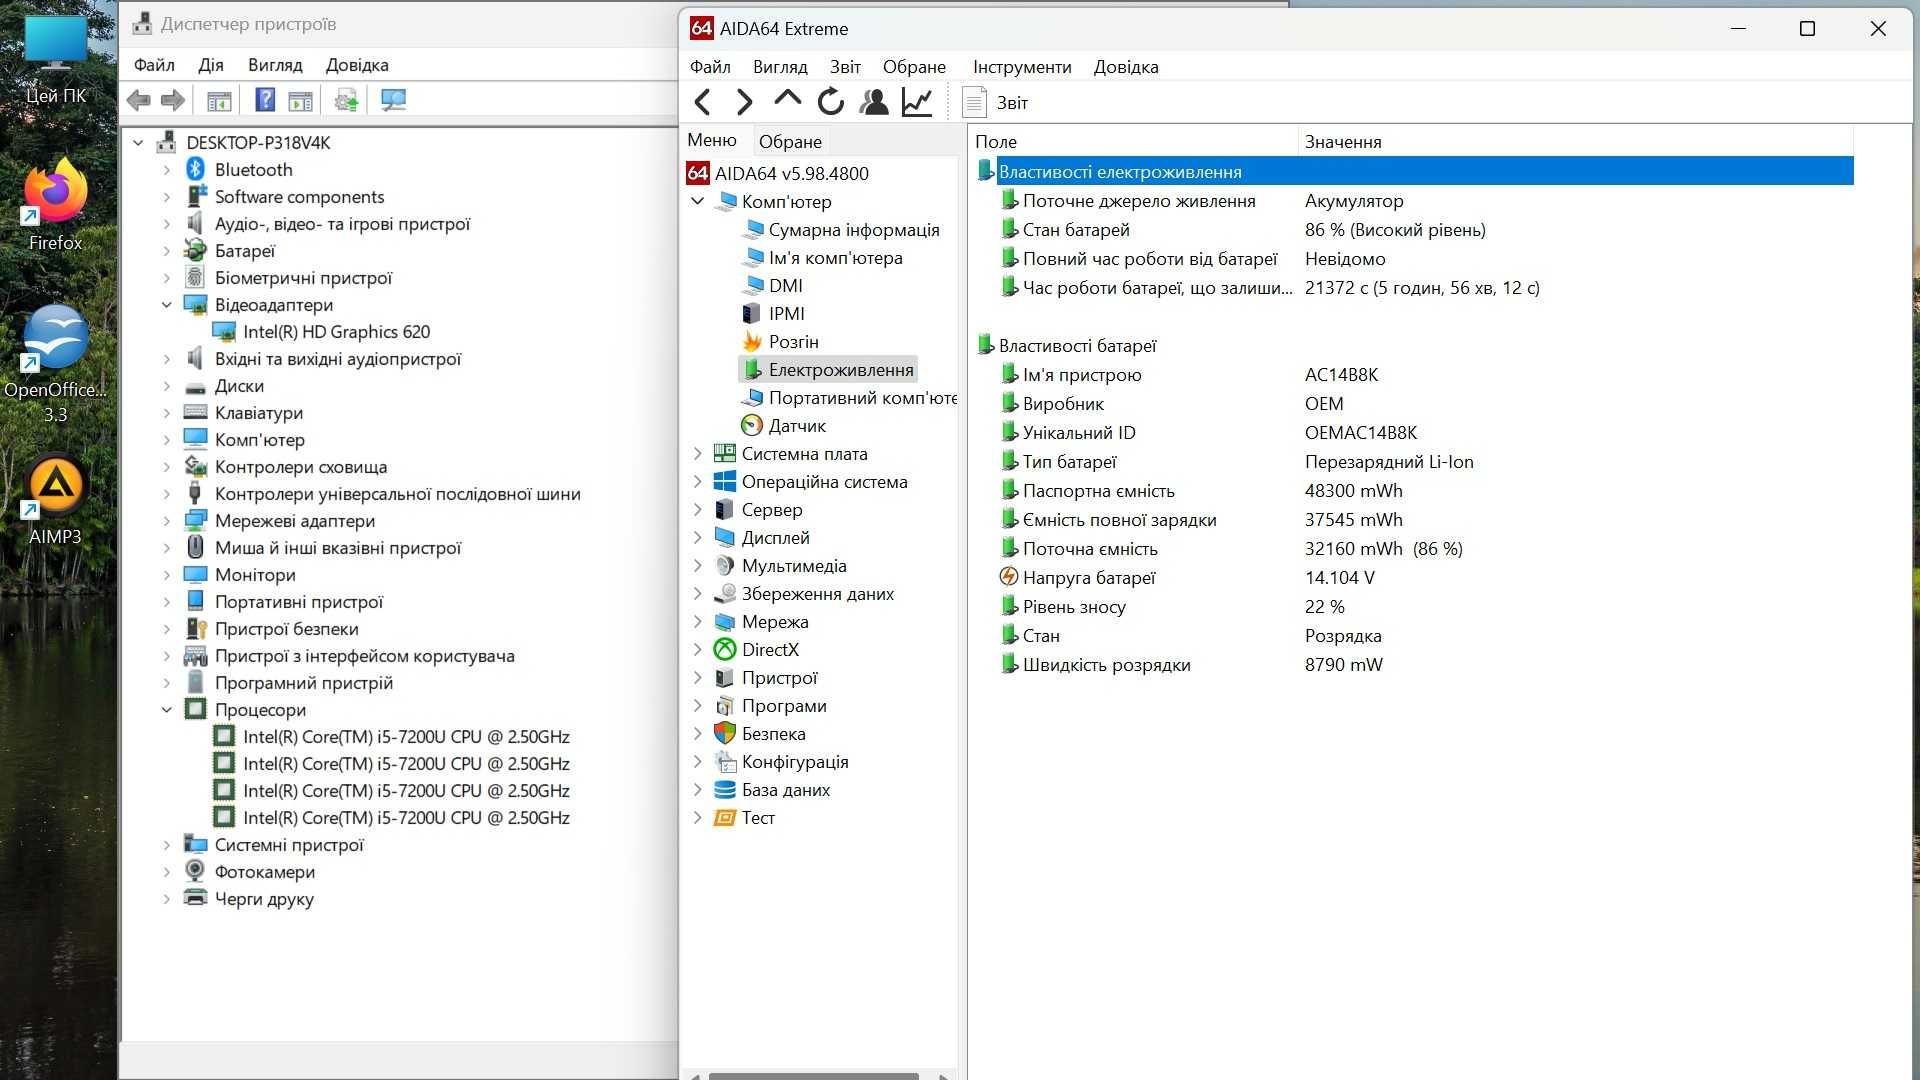Image resolution: width=1920 pixels, height=1080 pixels.
Task: Go up one level in AIDA64
Action: point(787,100)
